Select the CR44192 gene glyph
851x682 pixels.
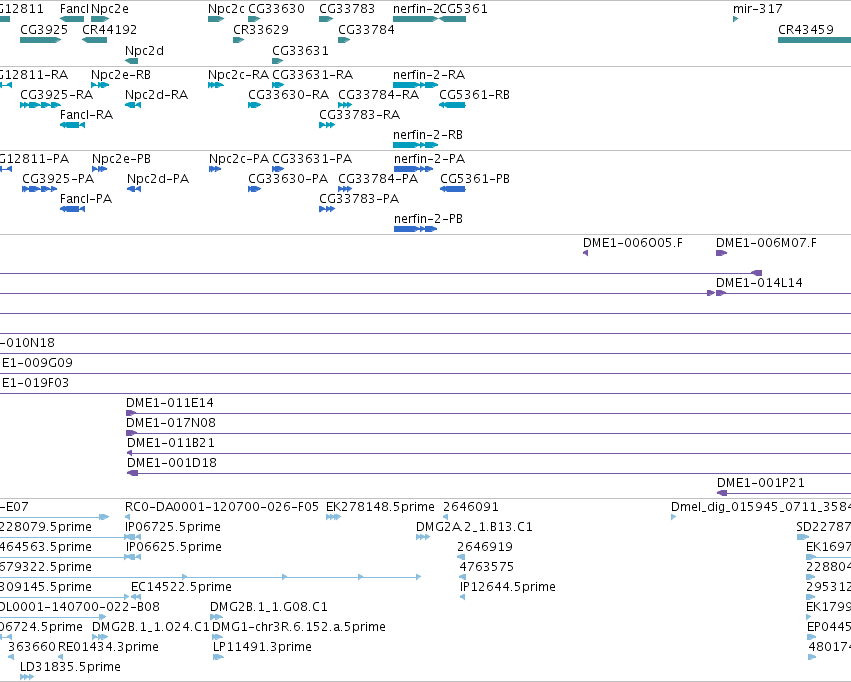[x=94, y=40]
